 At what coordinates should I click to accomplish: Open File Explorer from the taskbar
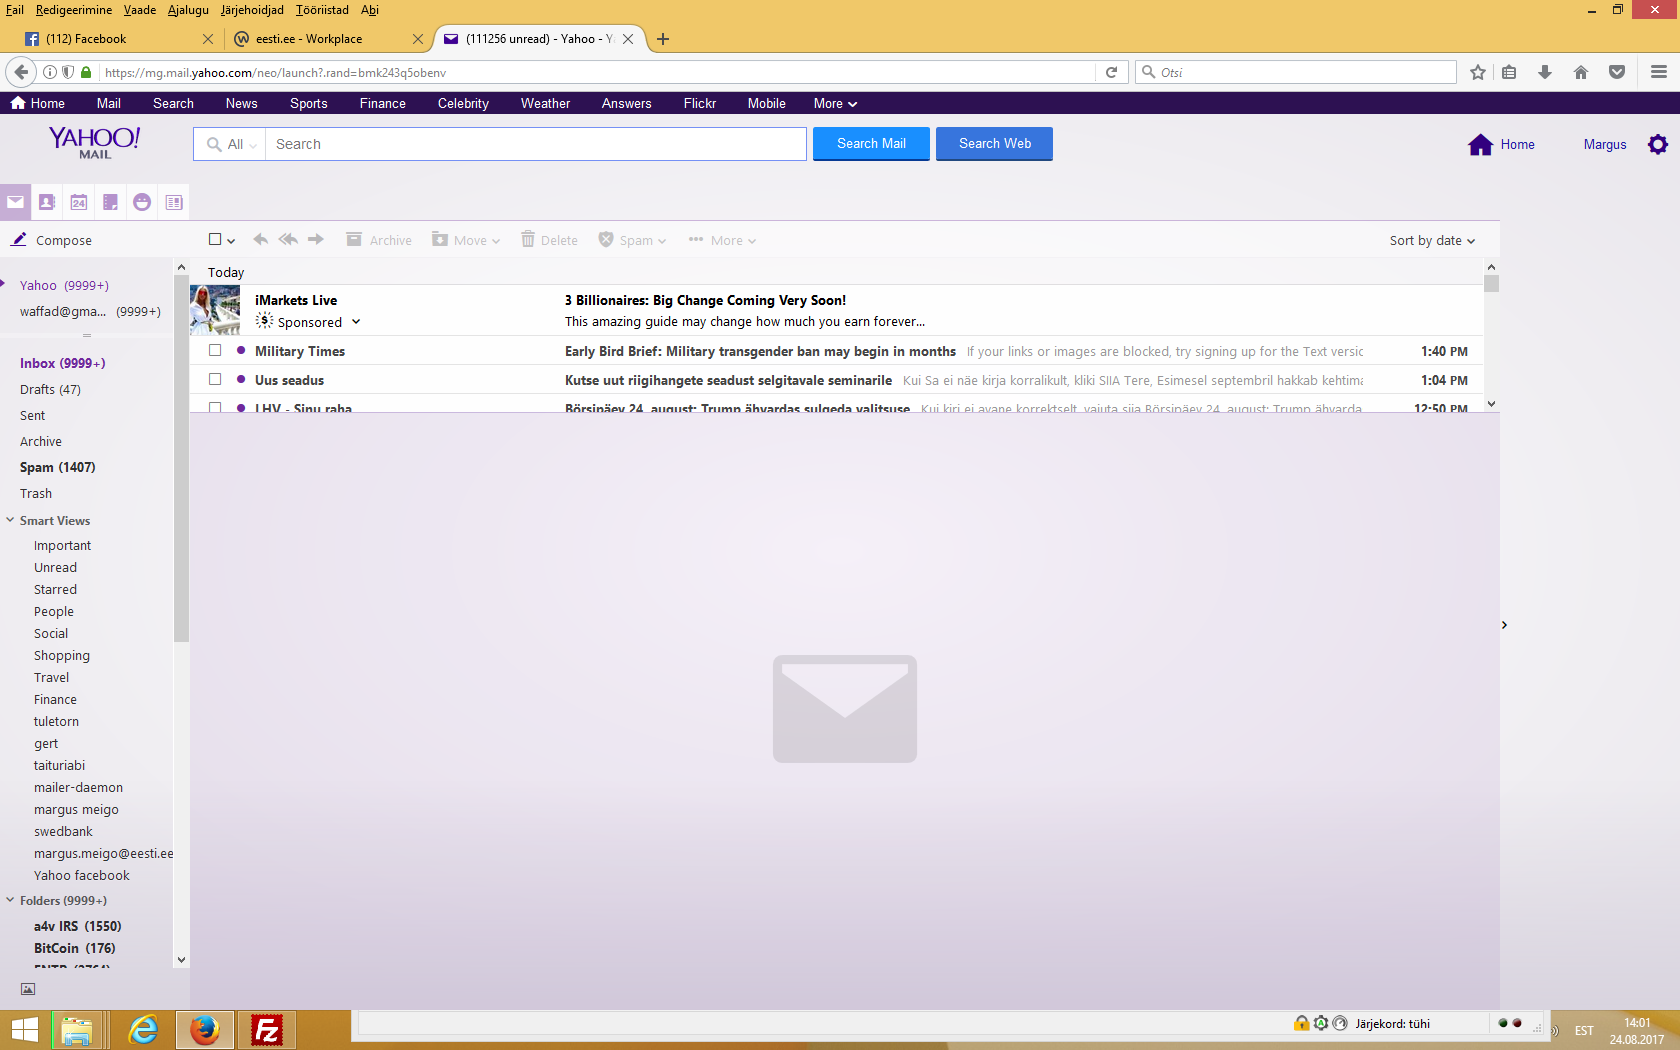[77, 1030]
